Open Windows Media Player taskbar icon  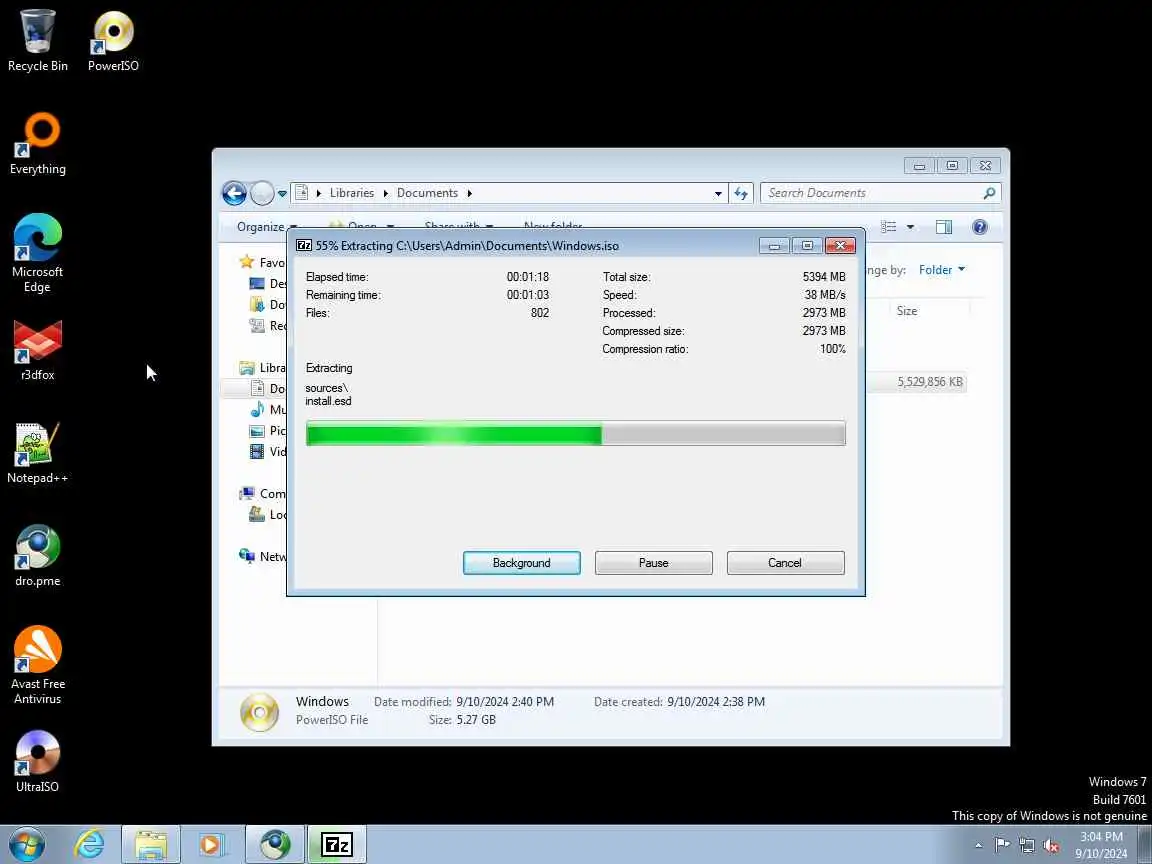pos(211,845)
